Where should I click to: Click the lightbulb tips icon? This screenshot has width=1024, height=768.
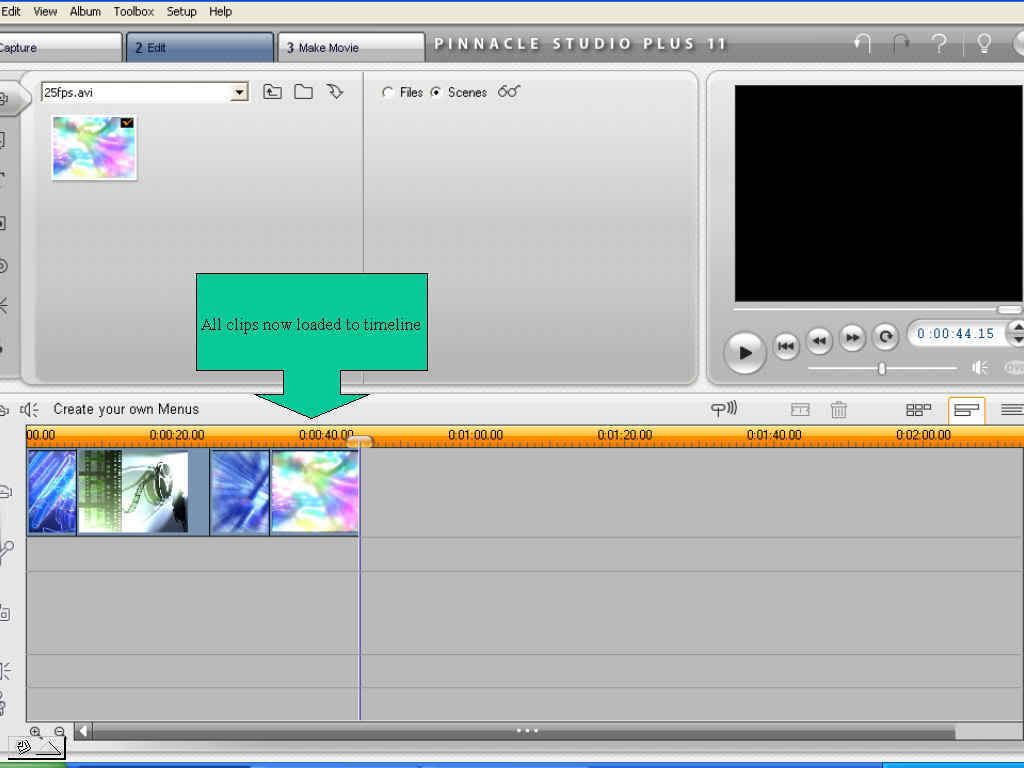pos(984,44)
